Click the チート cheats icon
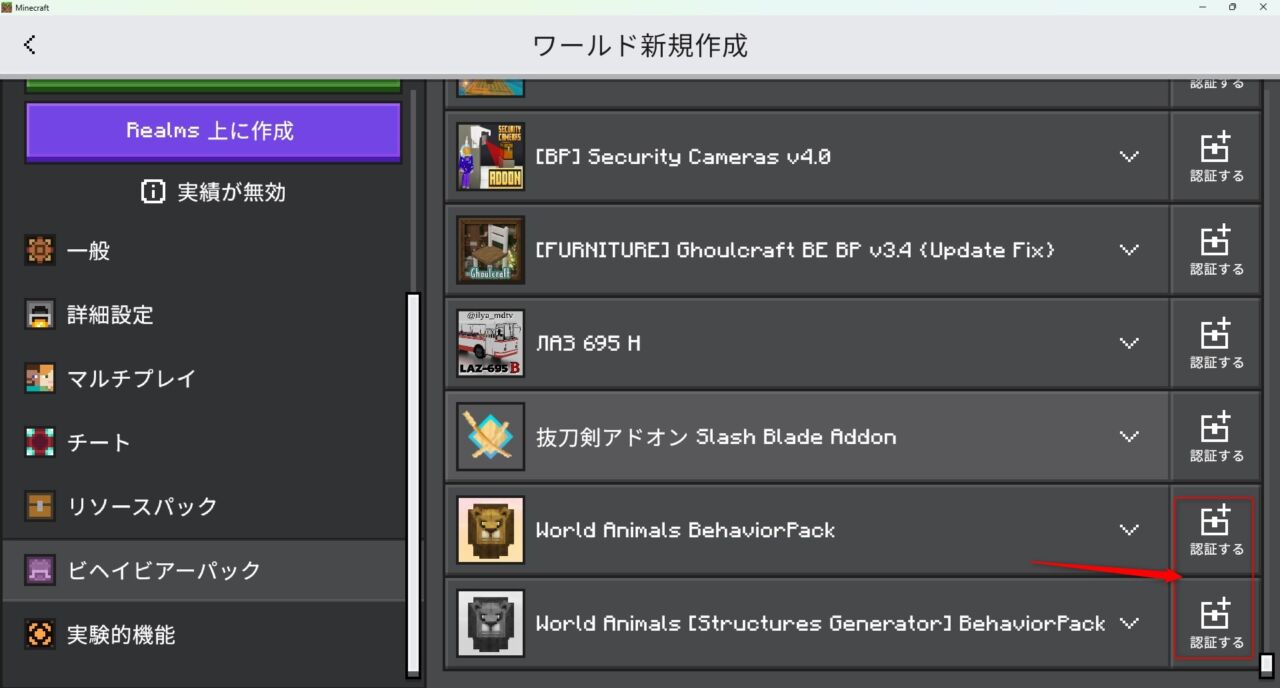The image size is (1280, 688). (40, 443)
